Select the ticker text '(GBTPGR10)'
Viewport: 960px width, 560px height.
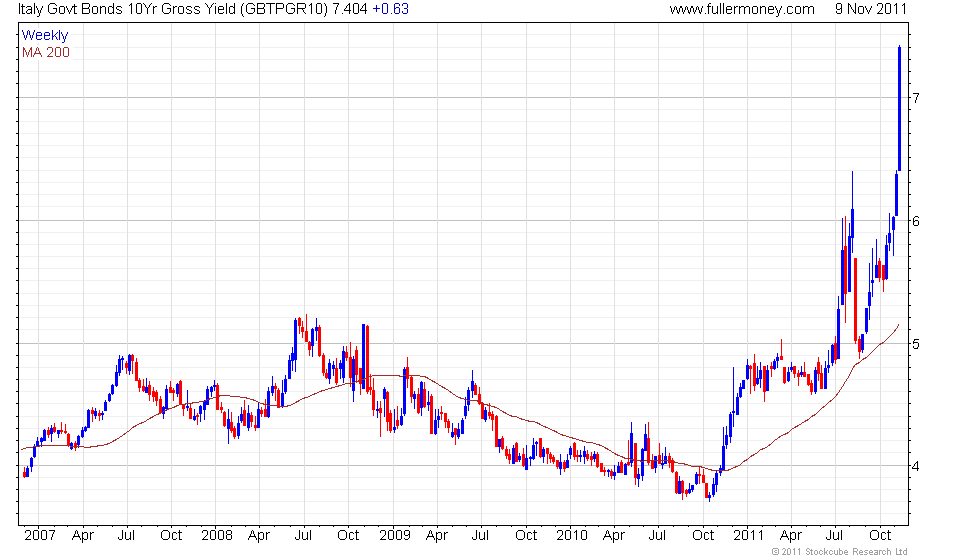(283, 9)
